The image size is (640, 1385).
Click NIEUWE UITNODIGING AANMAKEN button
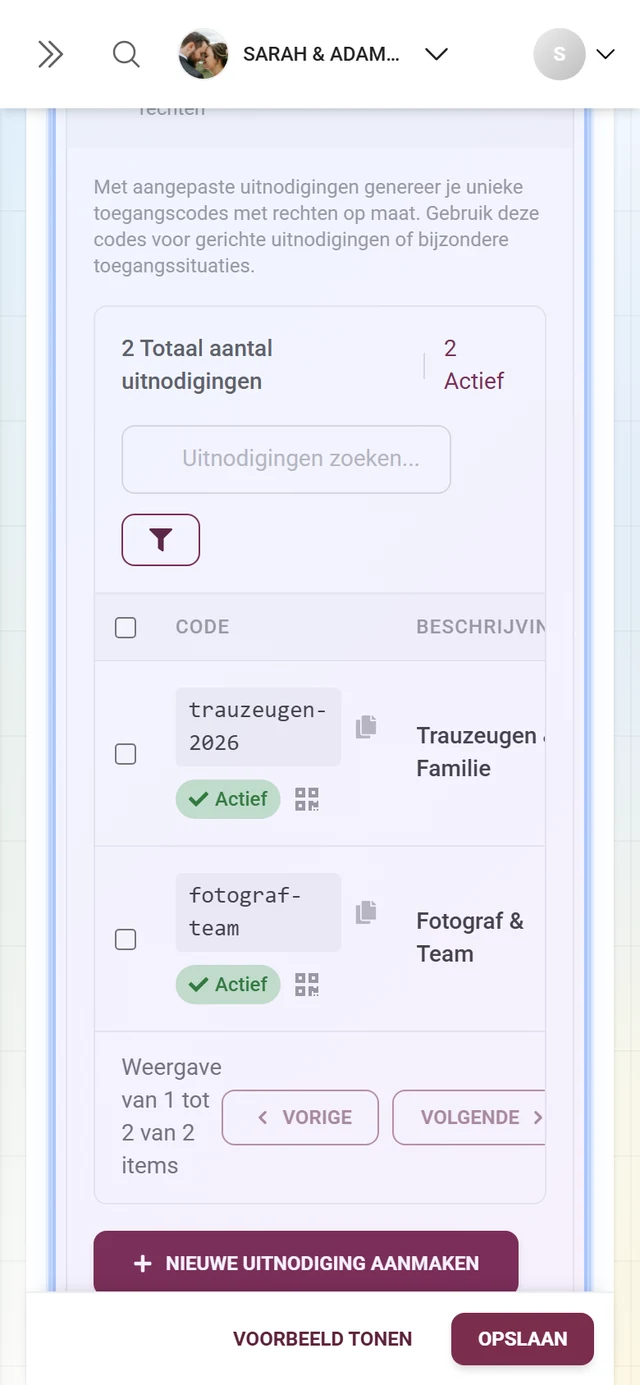(x=306, y=1263)
